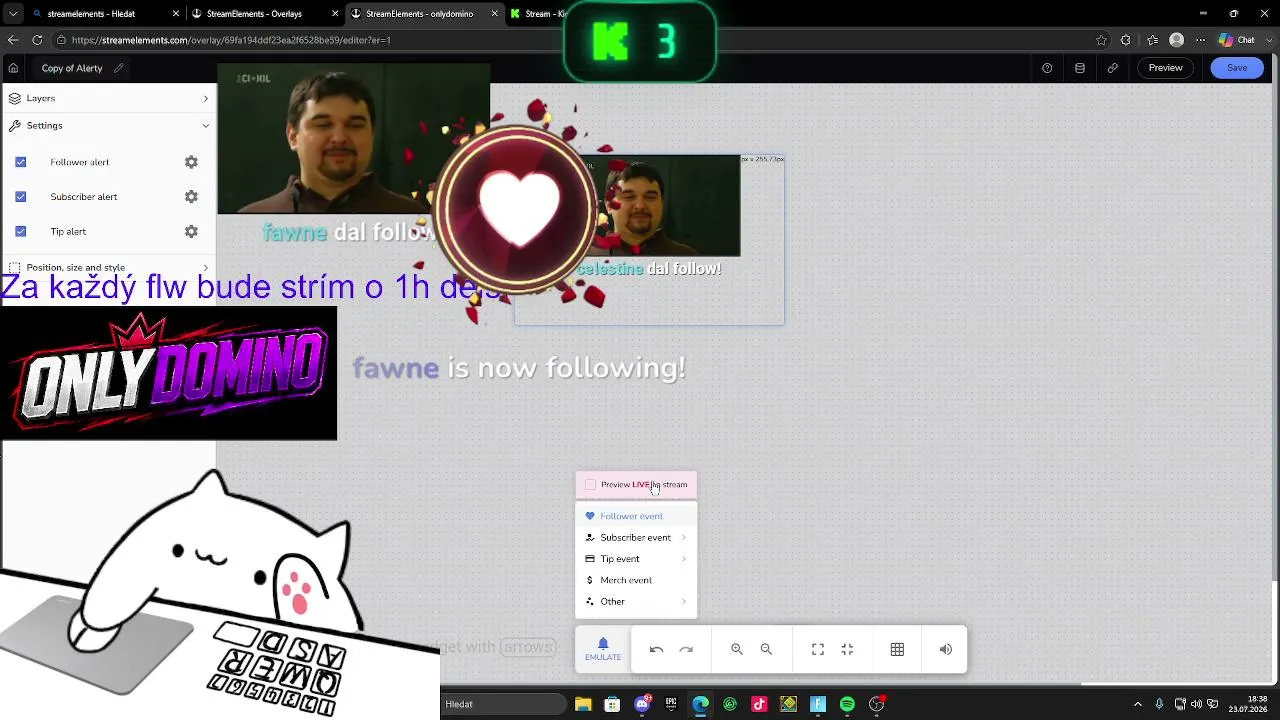Click the address bar URL

coord(231,40)
